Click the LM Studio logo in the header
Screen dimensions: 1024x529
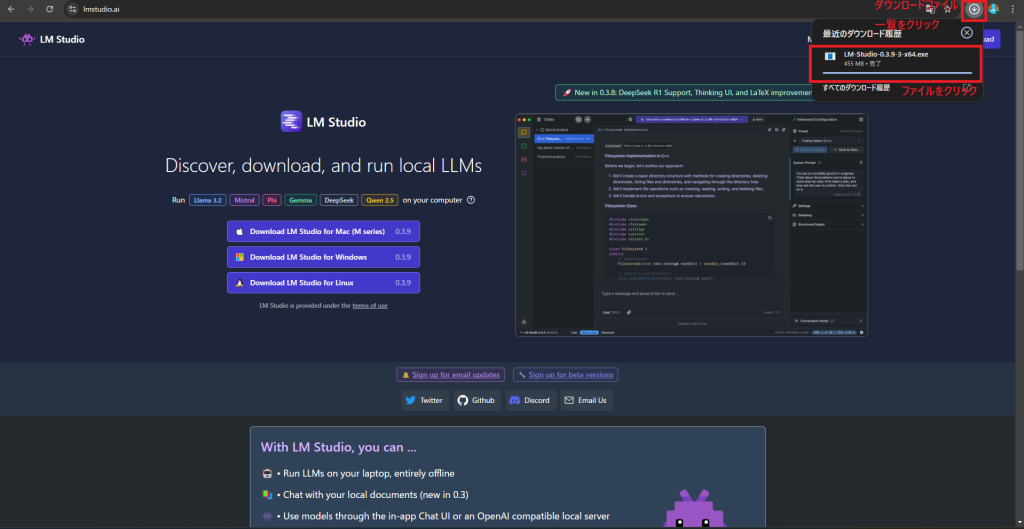52,39
